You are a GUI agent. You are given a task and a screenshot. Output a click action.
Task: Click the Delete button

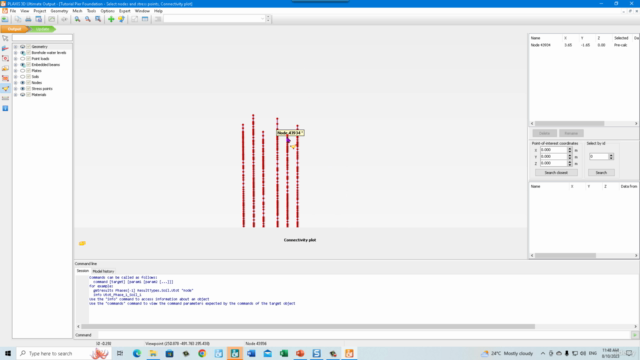pos(544,133)
